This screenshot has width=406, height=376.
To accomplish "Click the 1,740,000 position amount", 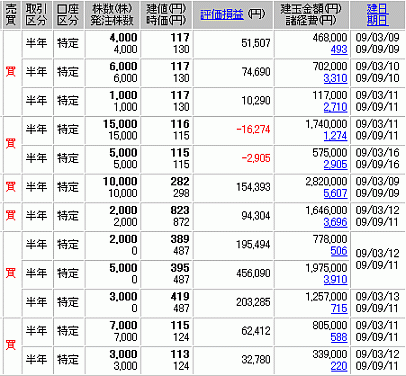I will [326, 124].
